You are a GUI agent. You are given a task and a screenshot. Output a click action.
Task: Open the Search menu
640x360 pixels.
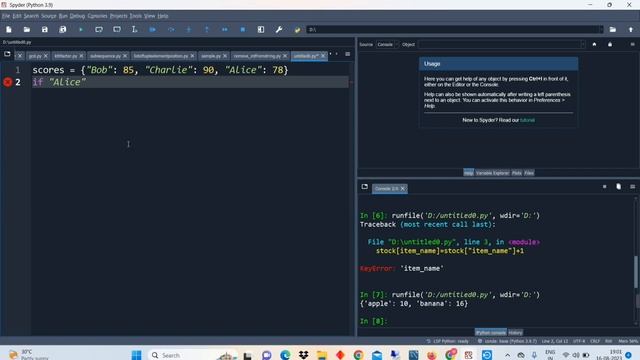point(31,16)
